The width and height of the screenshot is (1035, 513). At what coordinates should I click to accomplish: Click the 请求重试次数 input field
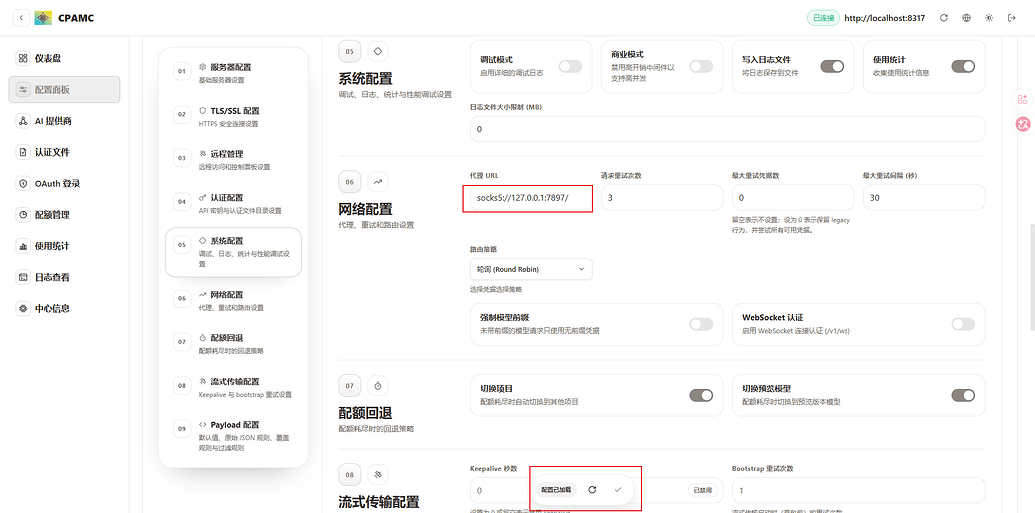point(661,197)
